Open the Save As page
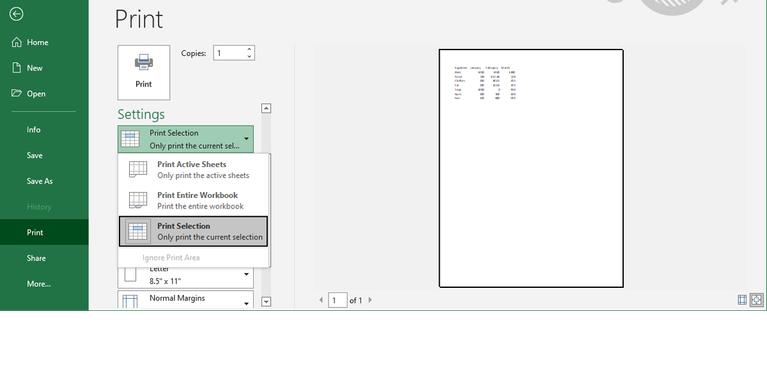767x384 pixels. [x=40, y=181]
